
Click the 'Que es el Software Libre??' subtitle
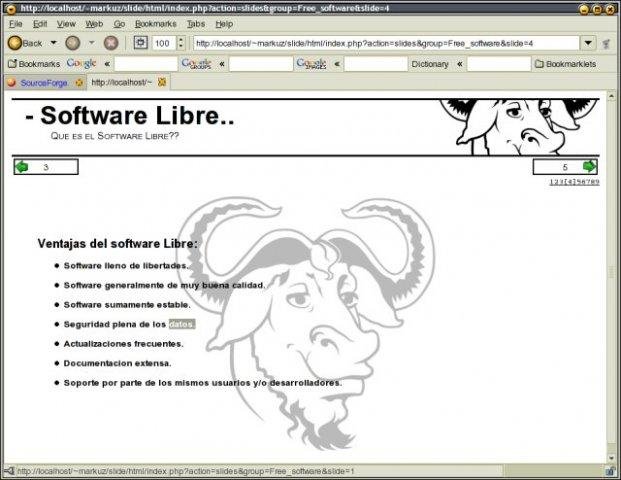[x=115, y=136]
